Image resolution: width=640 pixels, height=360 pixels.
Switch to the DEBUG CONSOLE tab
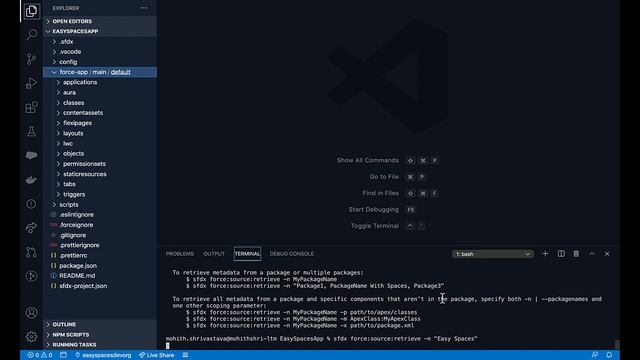point(291,254)
